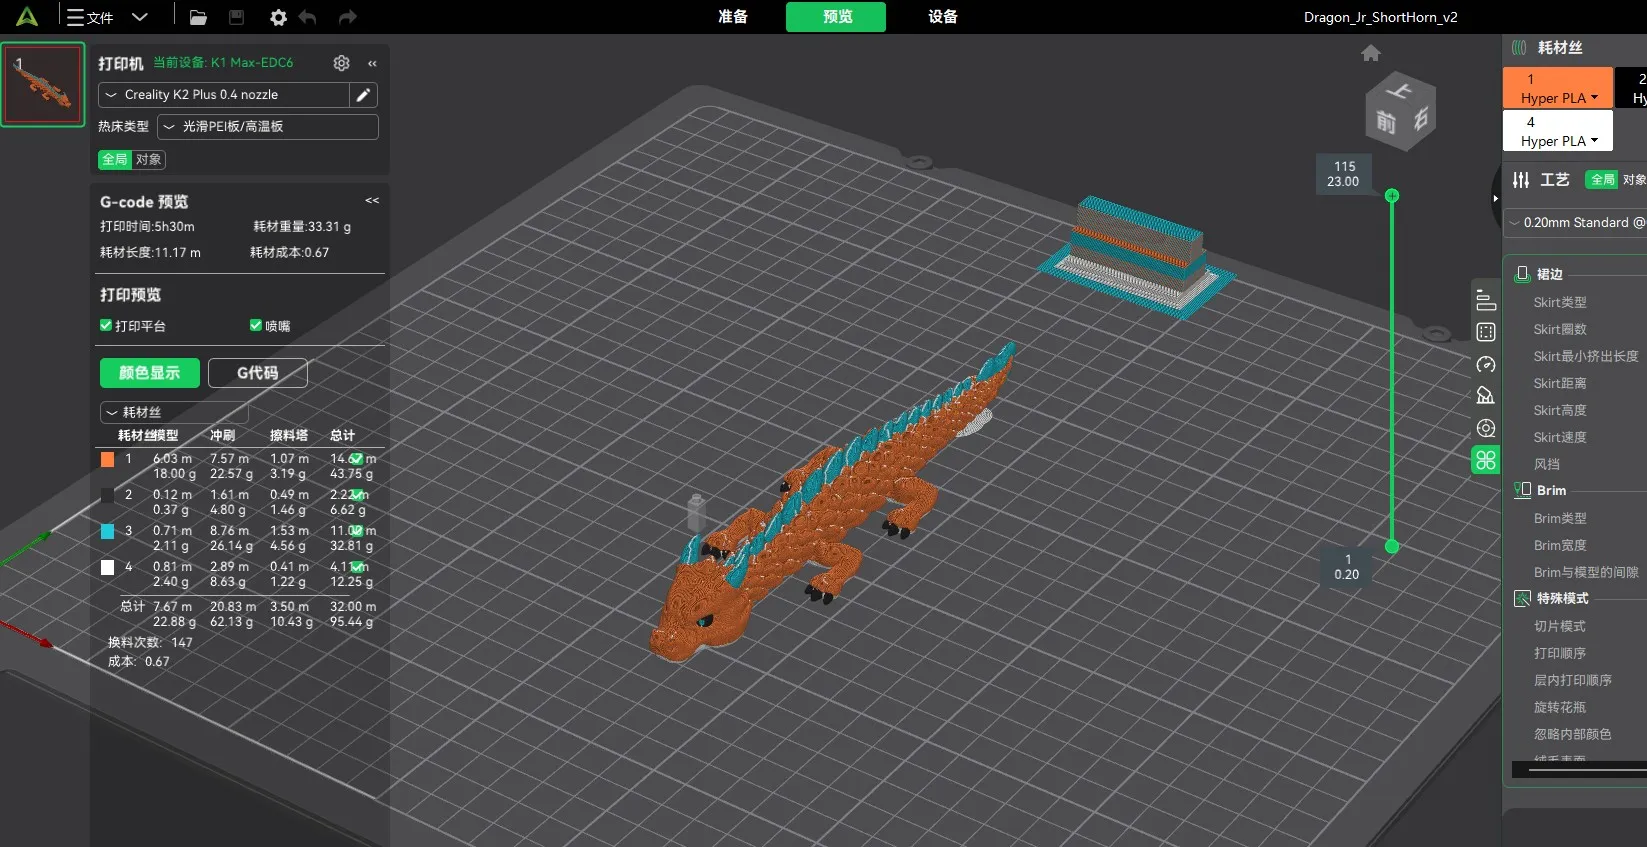Toggle filament 2 visibility checkbox
1647x847 pixels.
(x=357, y=495)
